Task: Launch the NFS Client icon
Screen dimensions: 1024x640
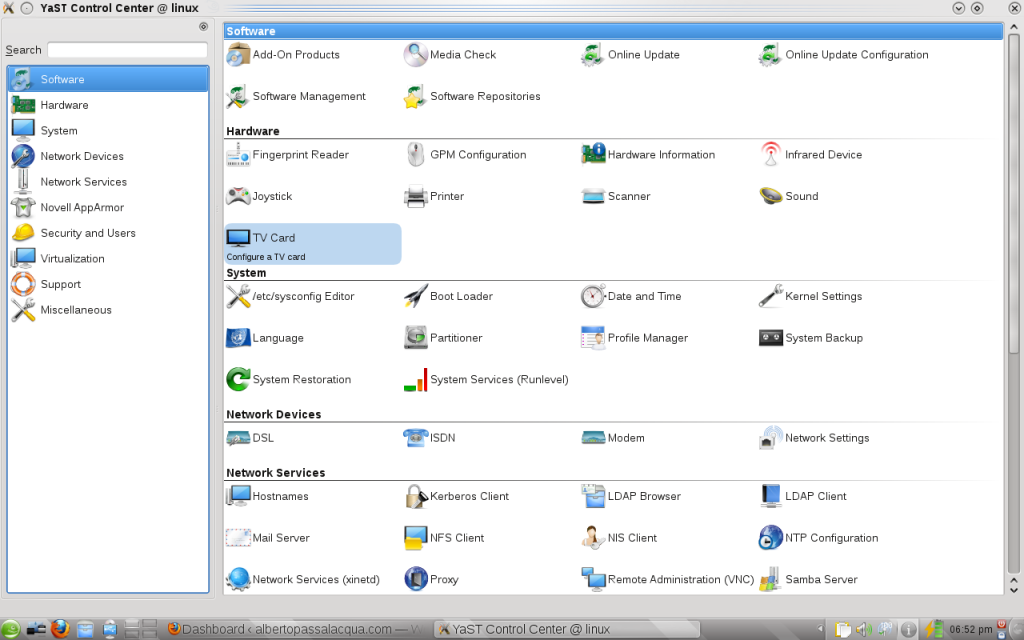Action: pos(415,538)
